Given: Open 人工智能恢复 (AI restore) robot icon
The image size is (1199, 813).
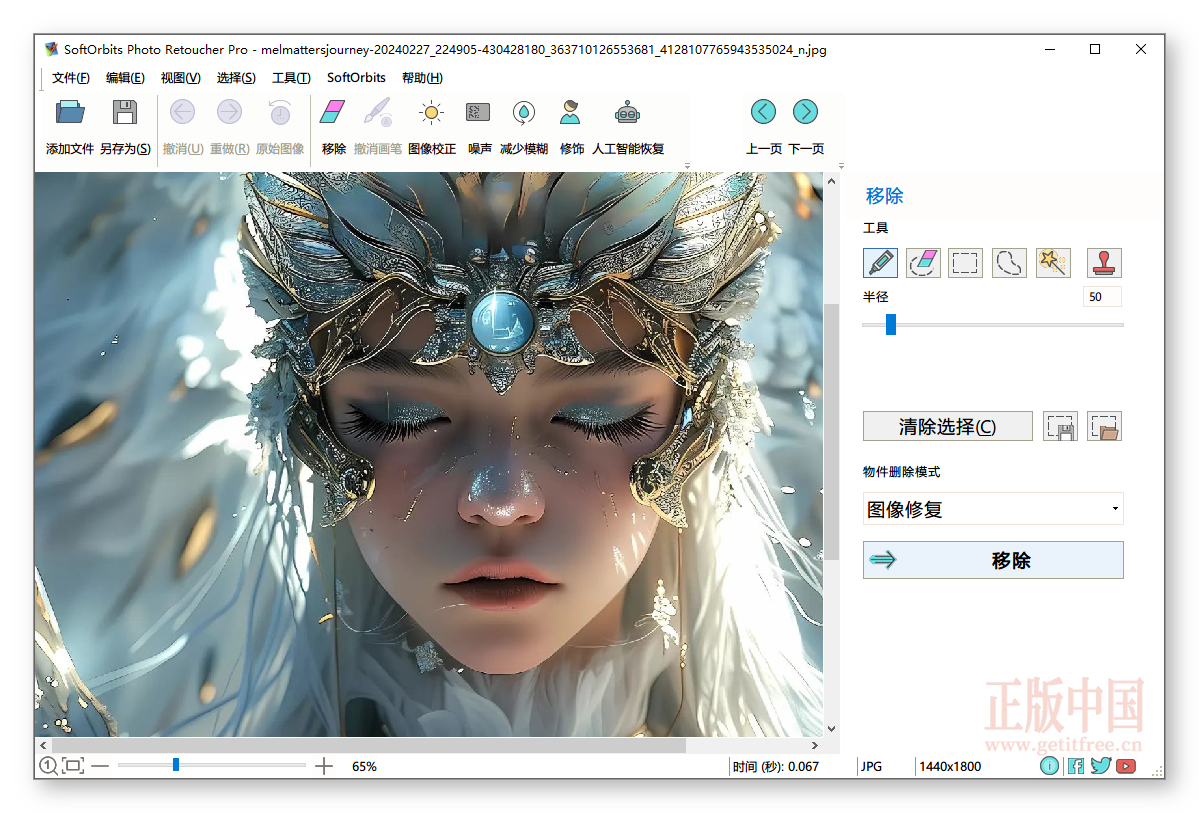Looking at the screenshot, I should click(627, 112).
